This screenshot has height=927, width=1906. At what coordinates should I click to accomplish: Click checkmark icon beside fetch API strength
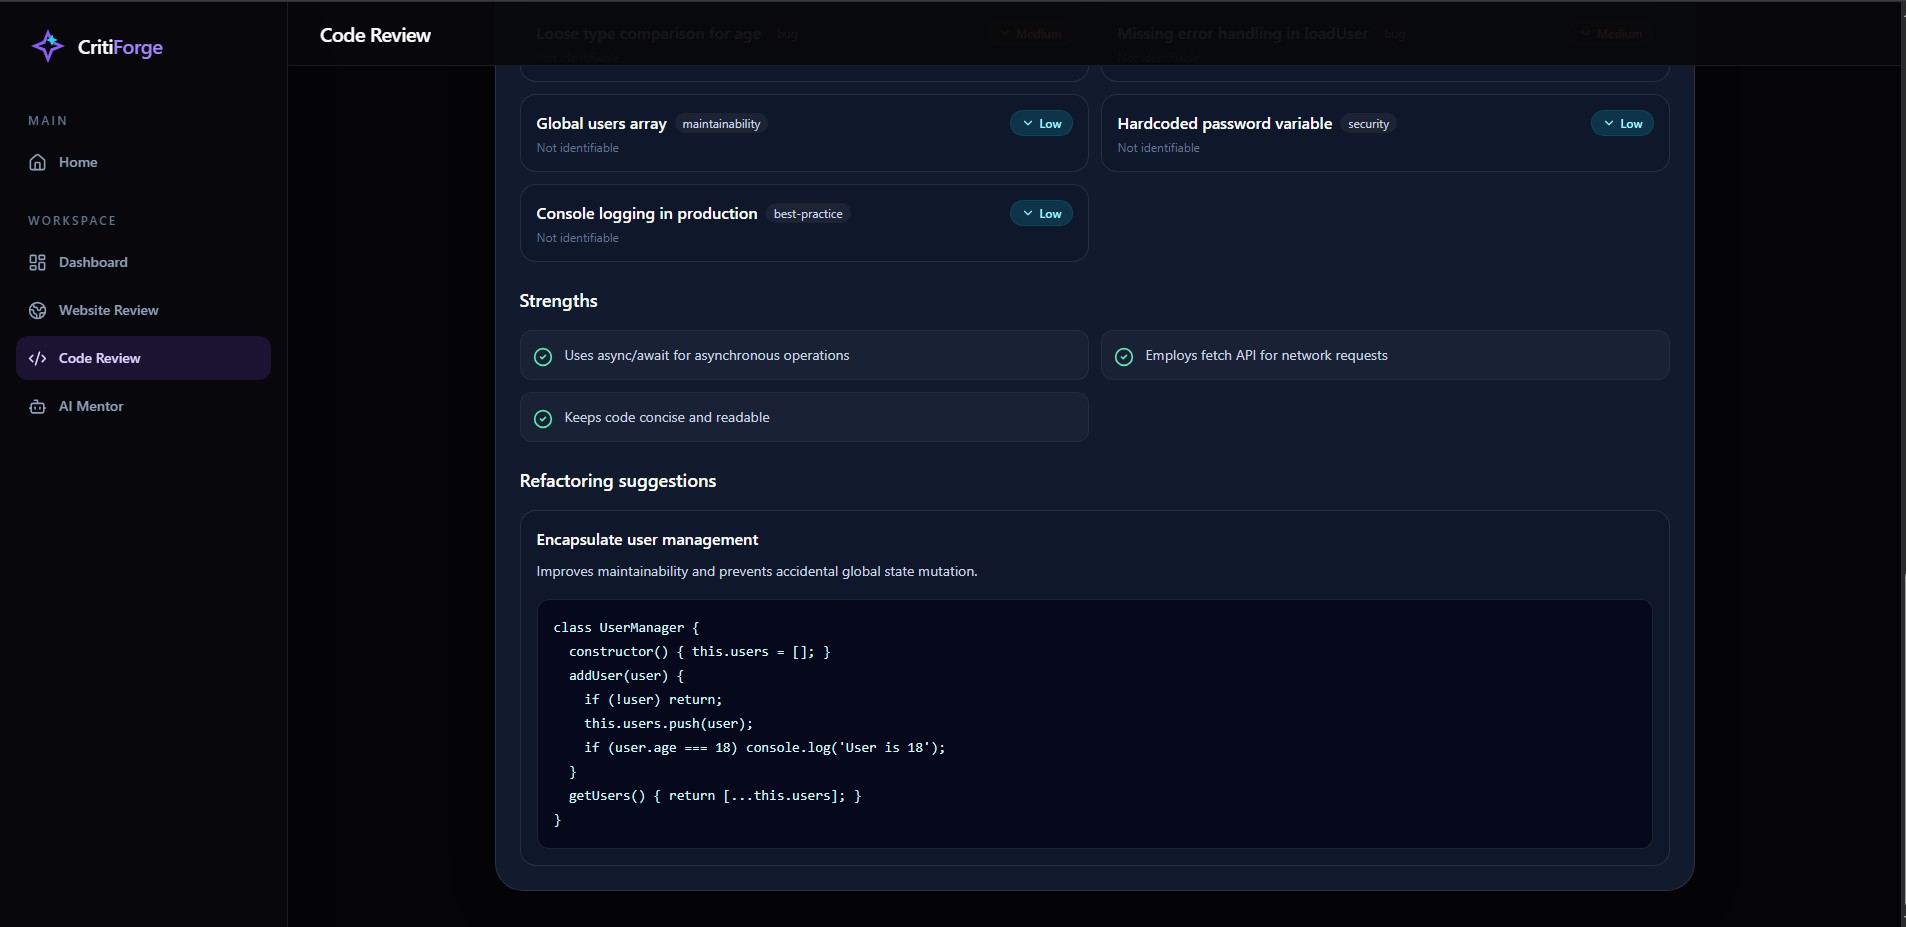pos(1124,356)
